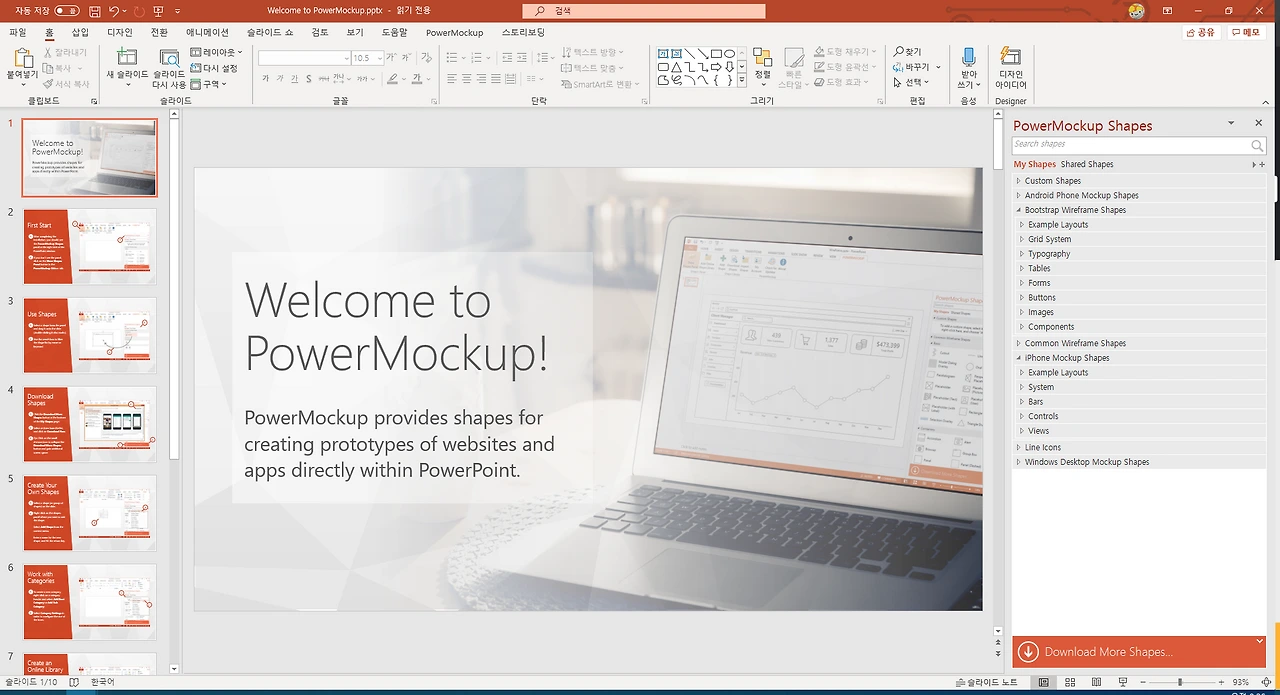Select the oval shape in shapes gallery
Screen dimensions: 1280x695
[x=729, y=53]
